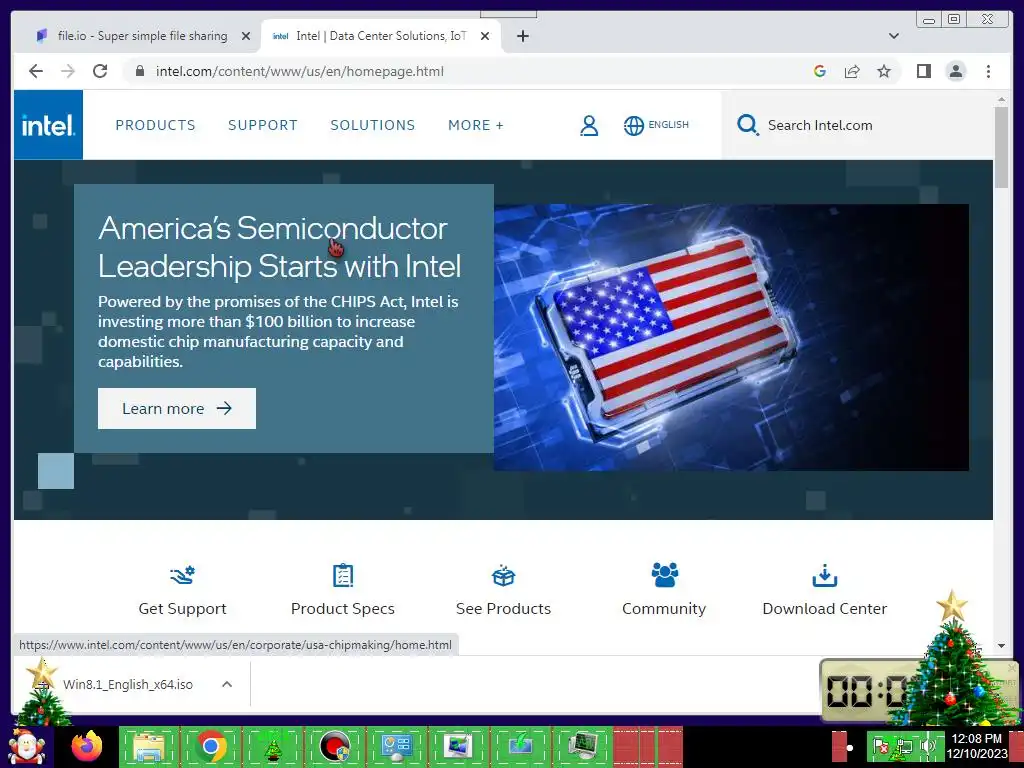
Task: Open the SOLUTIONS menu
Action: pyautogui.click(x=373, y=125)
